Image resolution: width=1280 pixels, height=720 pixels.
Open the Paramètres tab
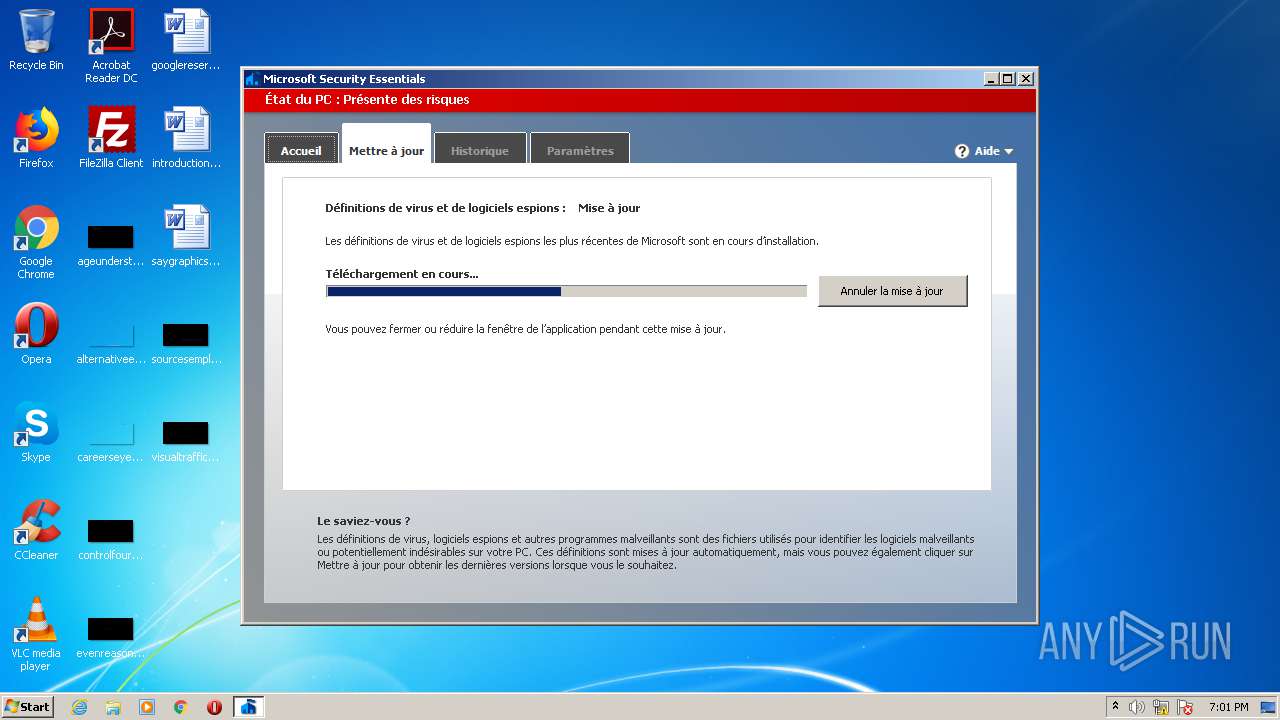pos(580,150)
